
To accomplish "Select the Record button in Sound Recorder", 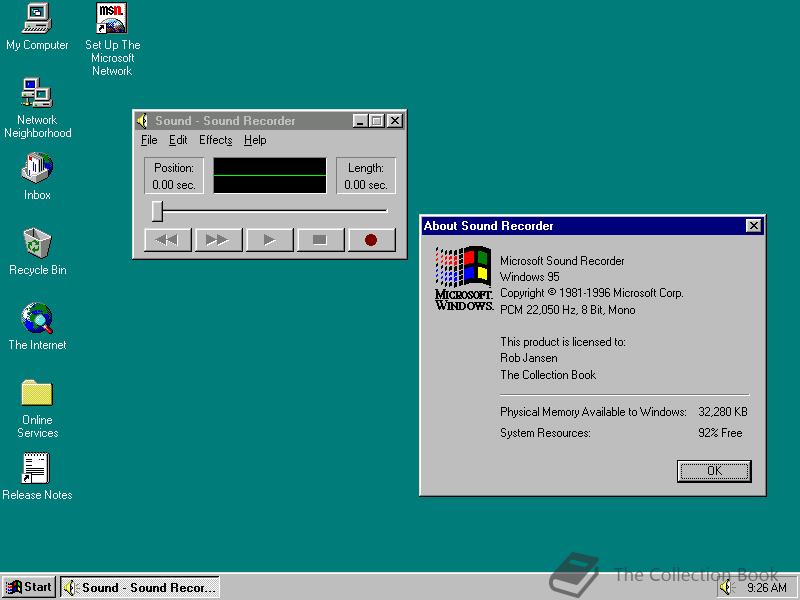I will coord(371,239).
